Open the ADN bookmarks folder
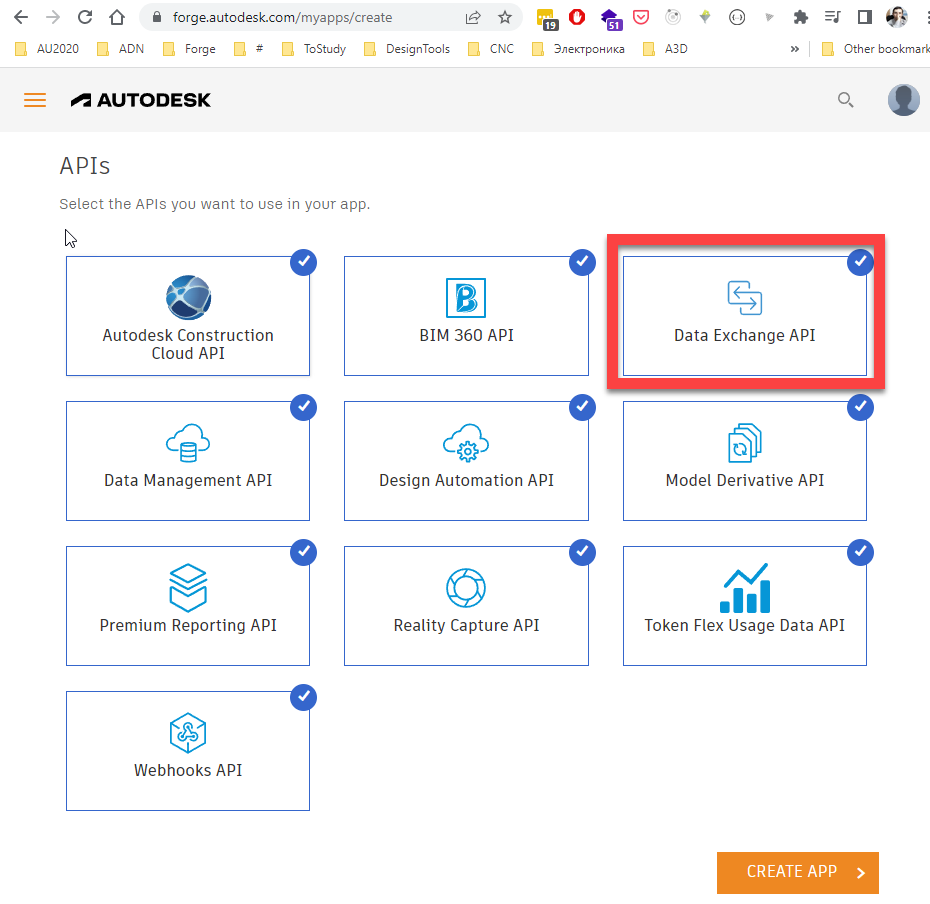This screenshot has height=904, width=930. pyautogui.click(x=121, y=49)
